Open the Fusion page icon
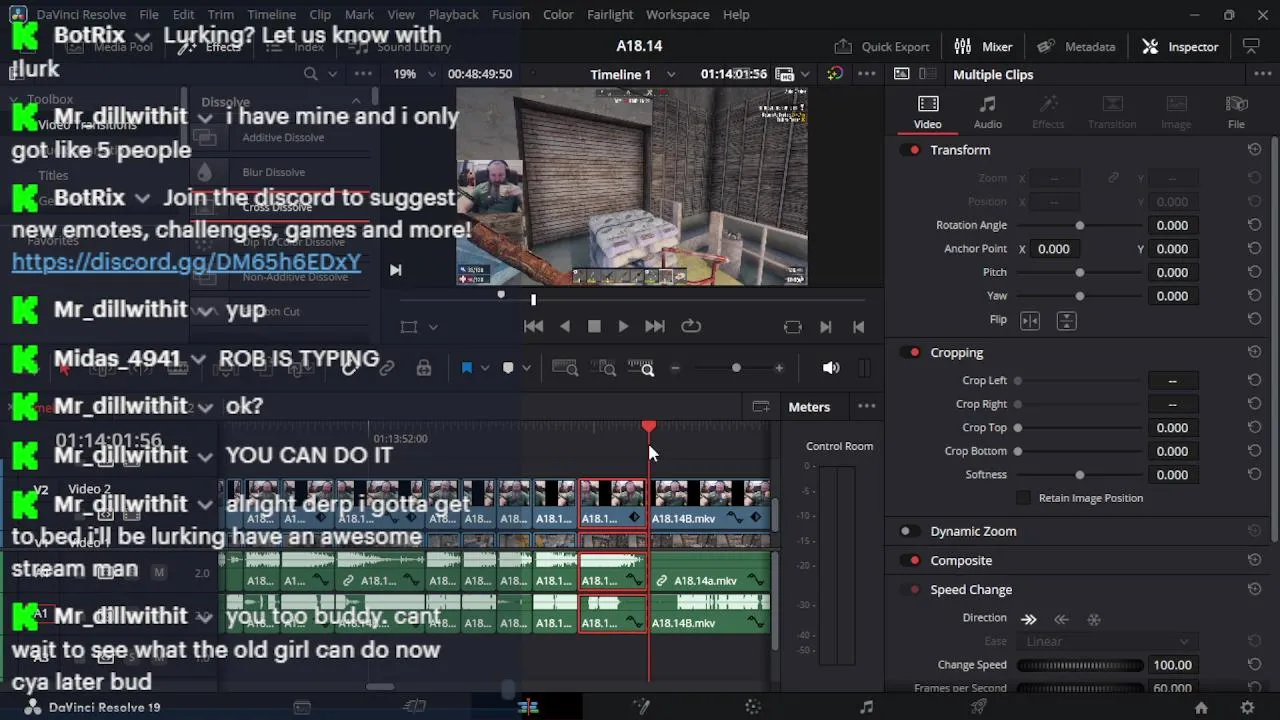This screenshot has width=1280, height=720. click(x=641, y=707)
